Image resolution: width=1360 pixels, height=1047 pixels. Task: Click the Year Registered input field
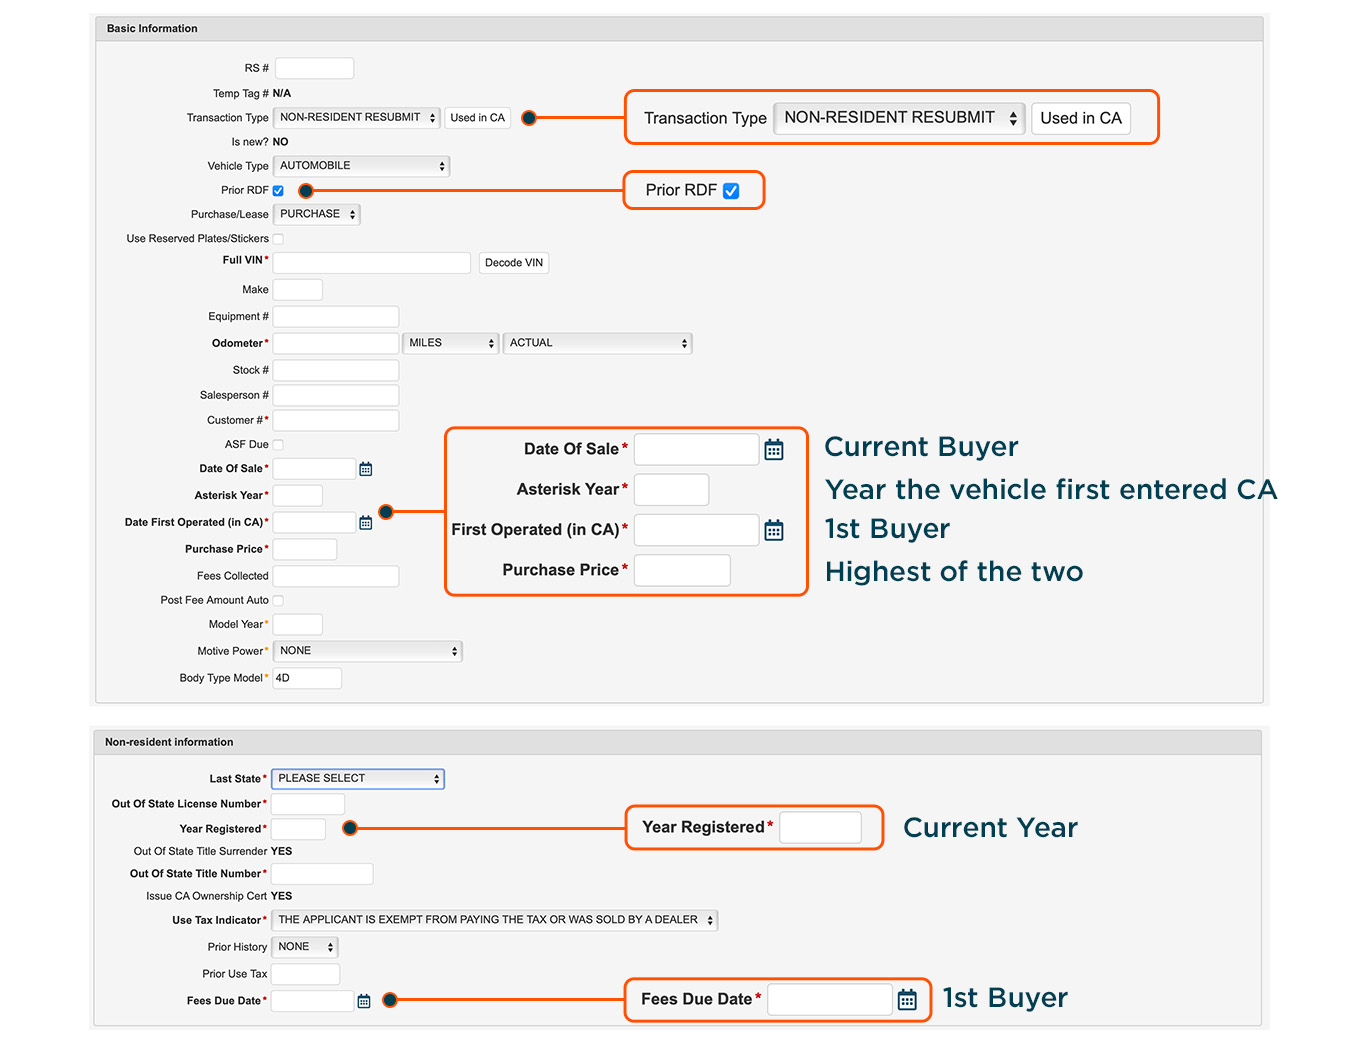tap(298, 829)
